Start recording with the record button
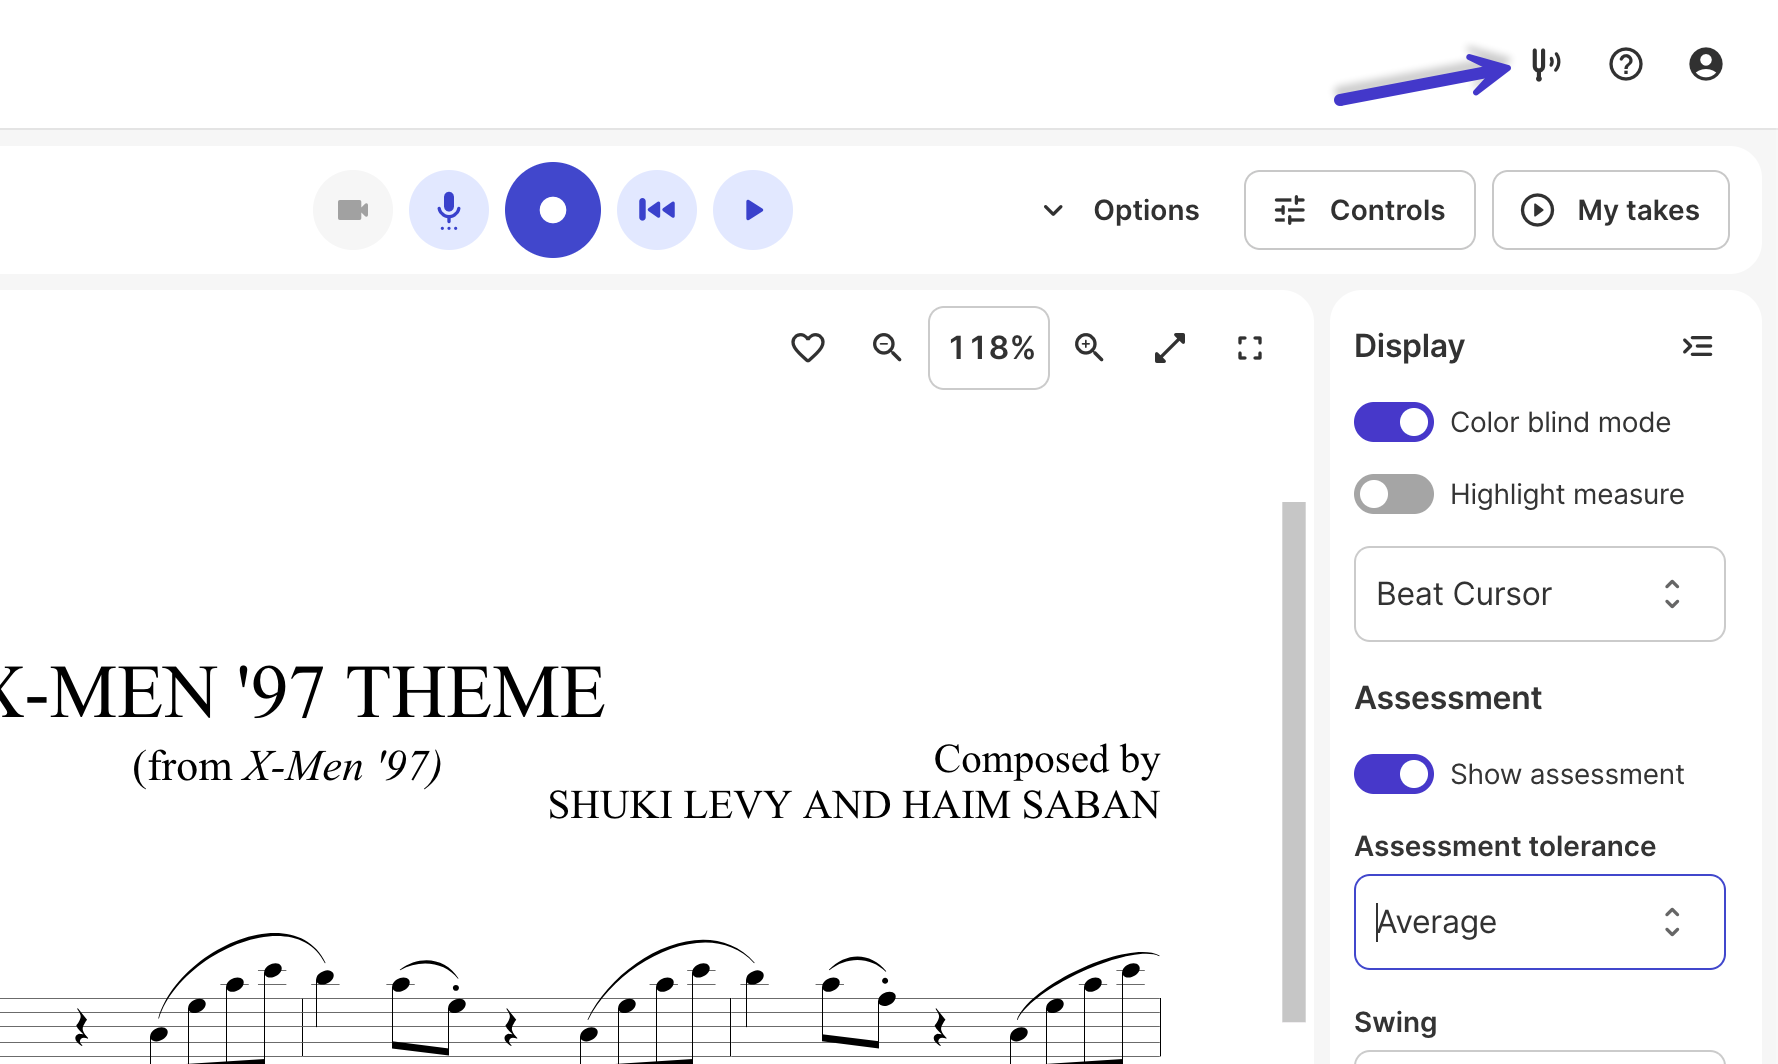The width and height of the screenshot is (1778, 1064). pyautogui.click(x=553, y=210)
